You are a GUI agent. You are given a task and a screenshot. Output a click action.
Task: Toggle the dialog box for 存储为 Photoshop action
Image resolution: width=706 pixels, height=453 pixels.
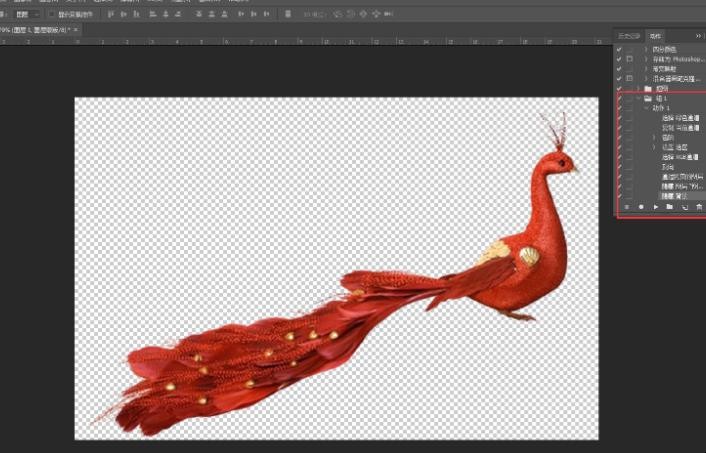point(629,59)
